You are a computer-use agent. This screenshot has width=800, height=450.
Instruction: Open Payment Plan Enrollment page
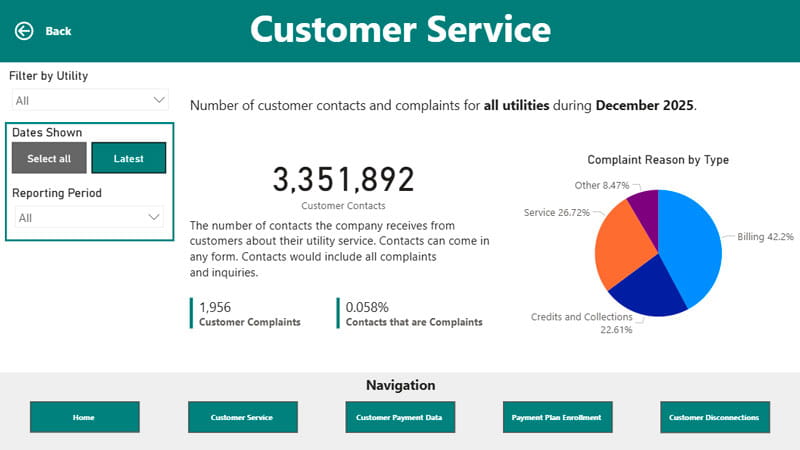(558, 417)
